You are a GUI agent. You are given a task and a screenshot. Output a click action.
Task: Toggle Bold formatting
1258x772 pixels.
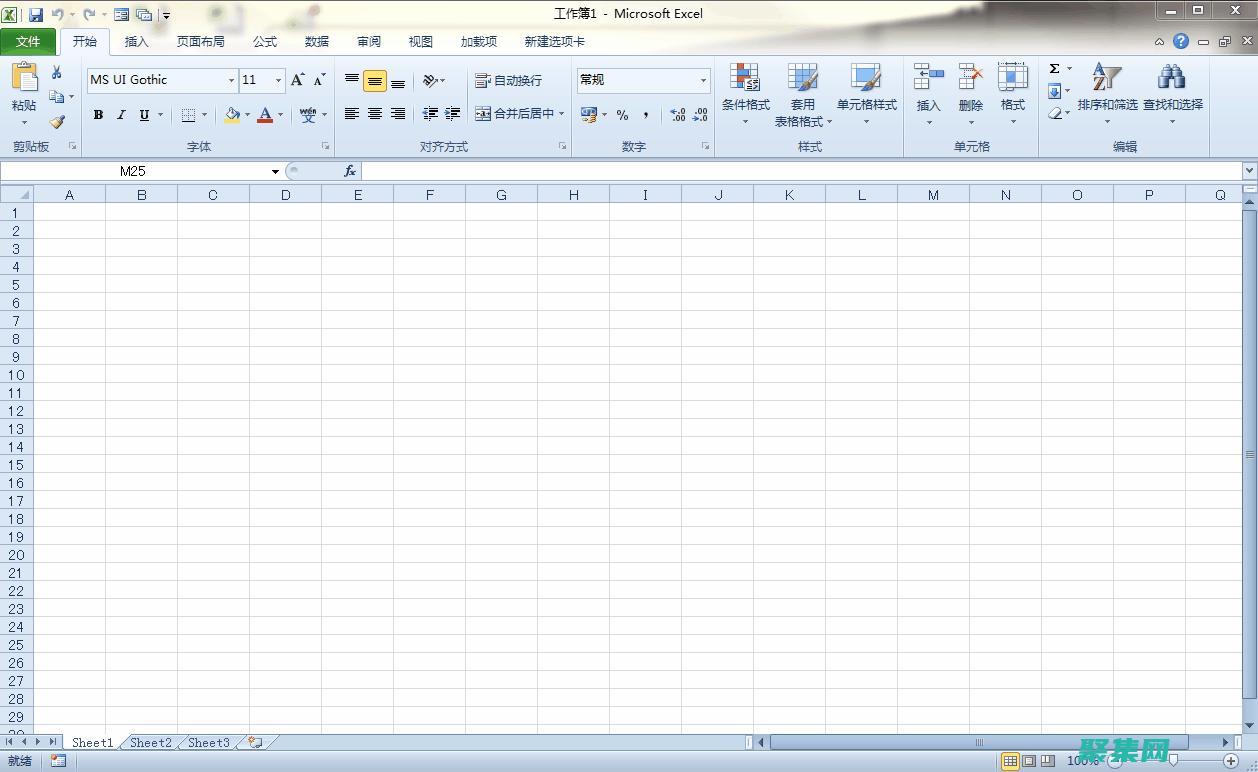coord(98,115)
